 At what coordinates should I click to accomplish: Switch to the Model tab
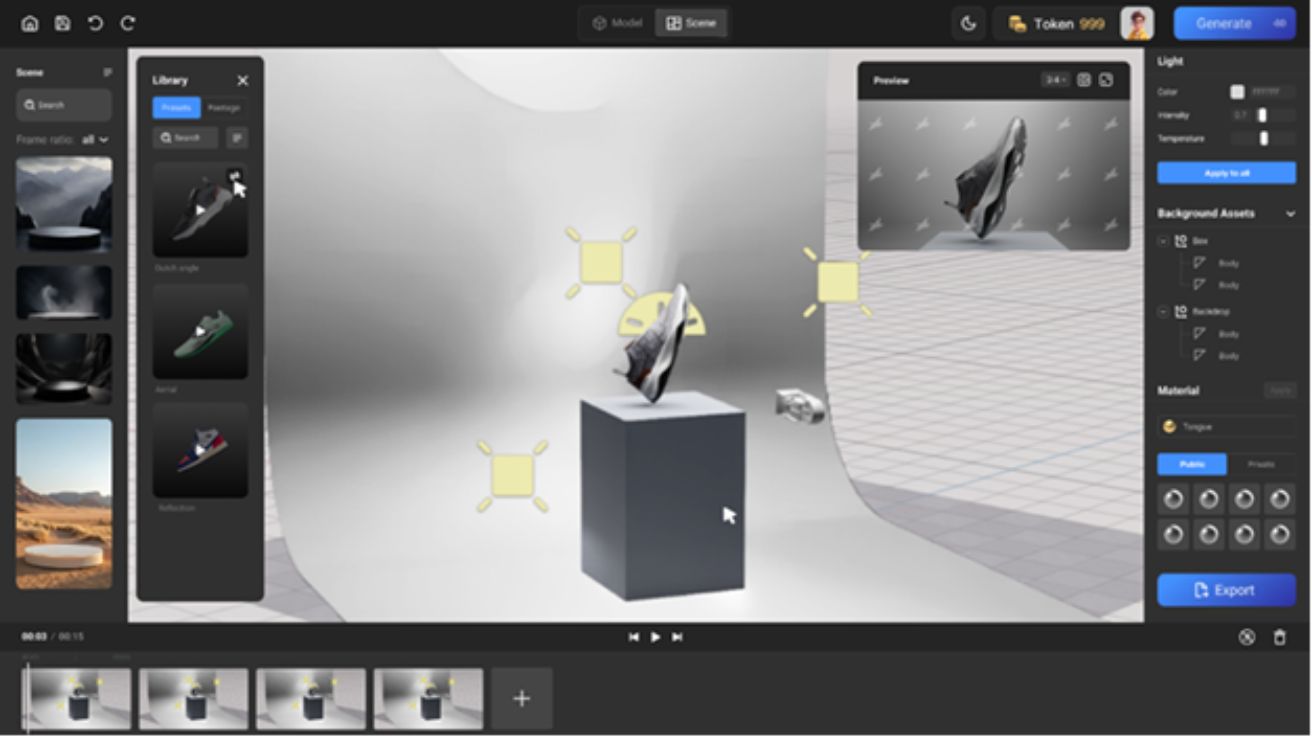coord(617,23)
